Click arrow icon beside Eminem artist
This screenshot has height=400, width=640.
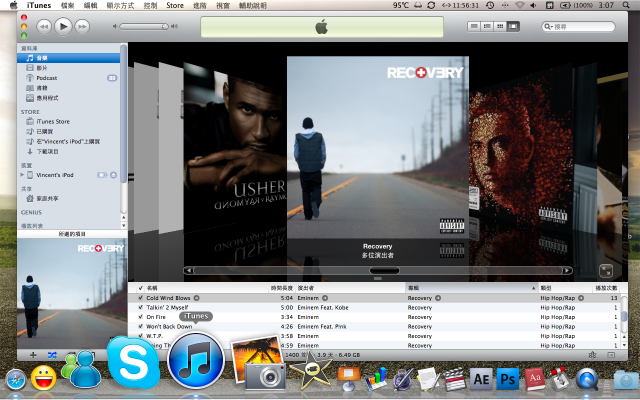coord(325,298)
